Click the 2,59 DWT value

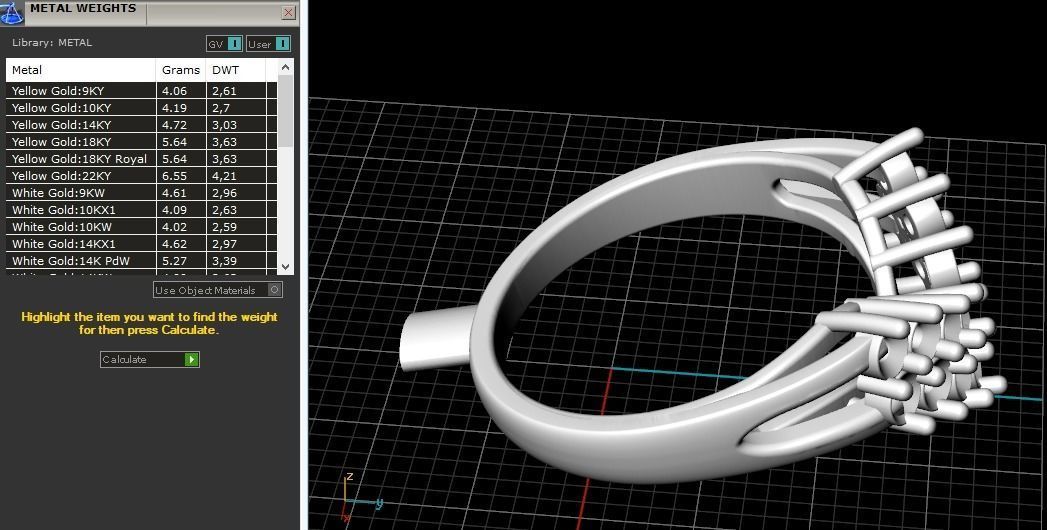[224, 227]
